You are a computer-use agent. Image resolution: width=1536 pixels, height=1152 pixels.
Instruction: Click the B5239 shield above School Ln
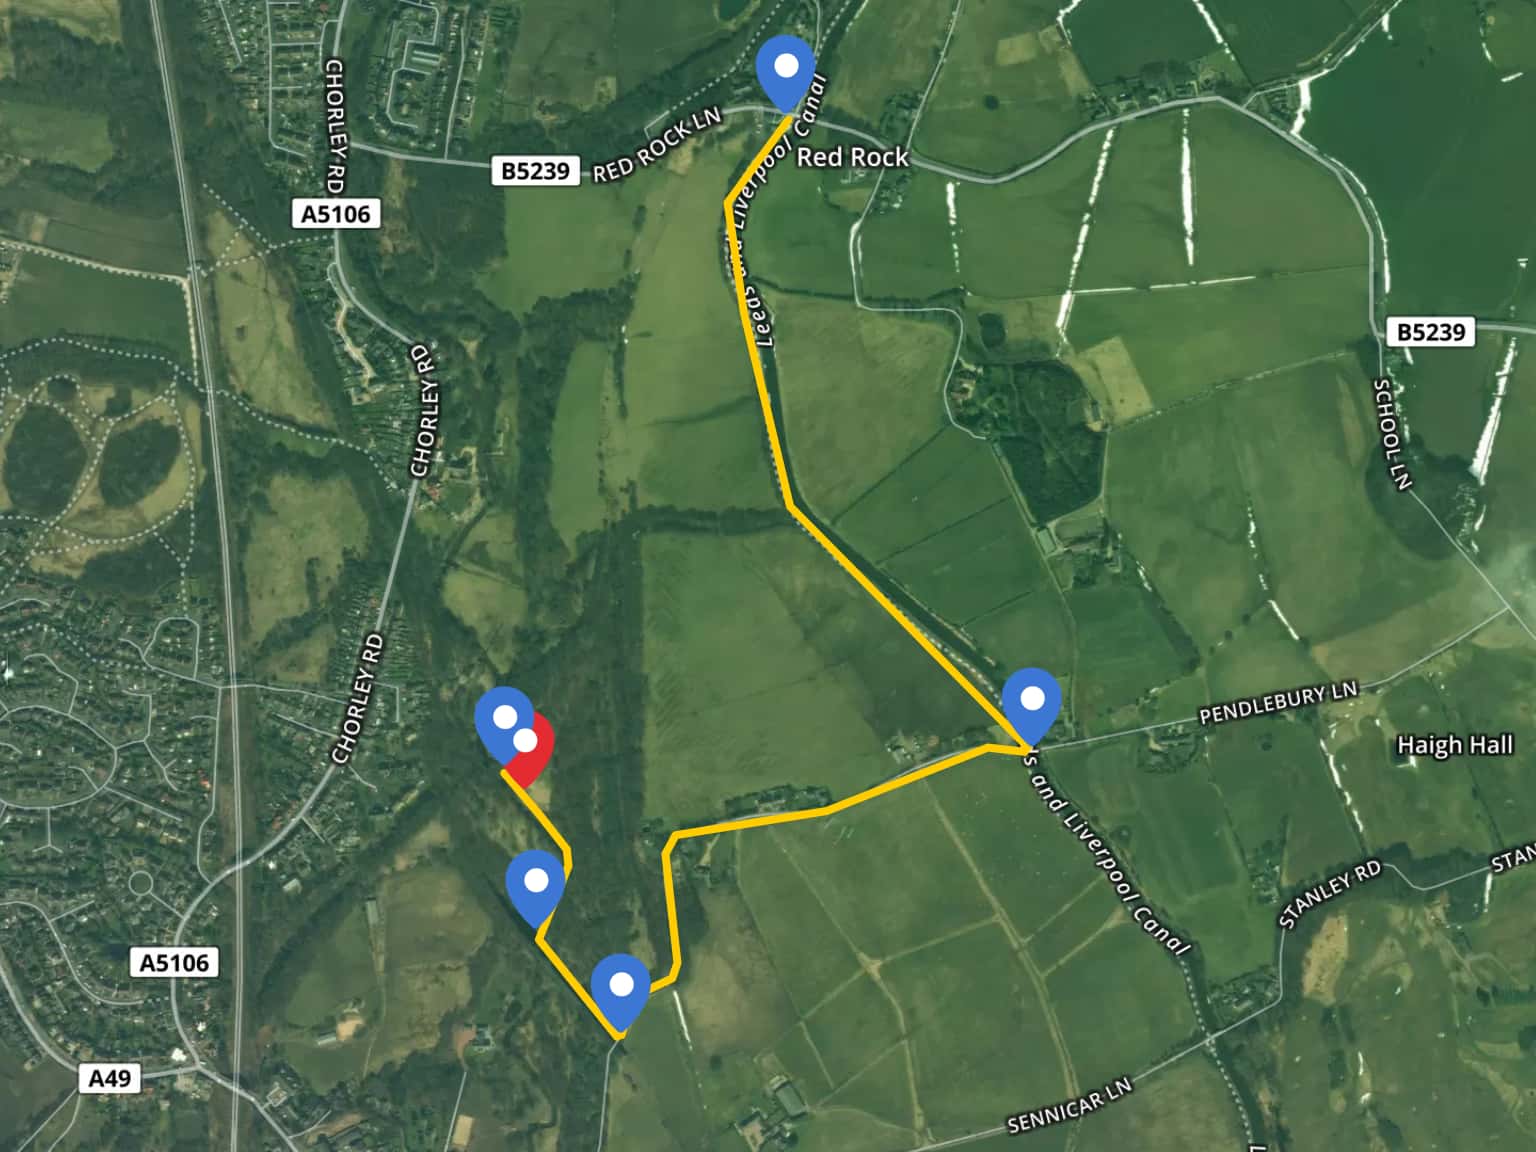(1430, 332)
